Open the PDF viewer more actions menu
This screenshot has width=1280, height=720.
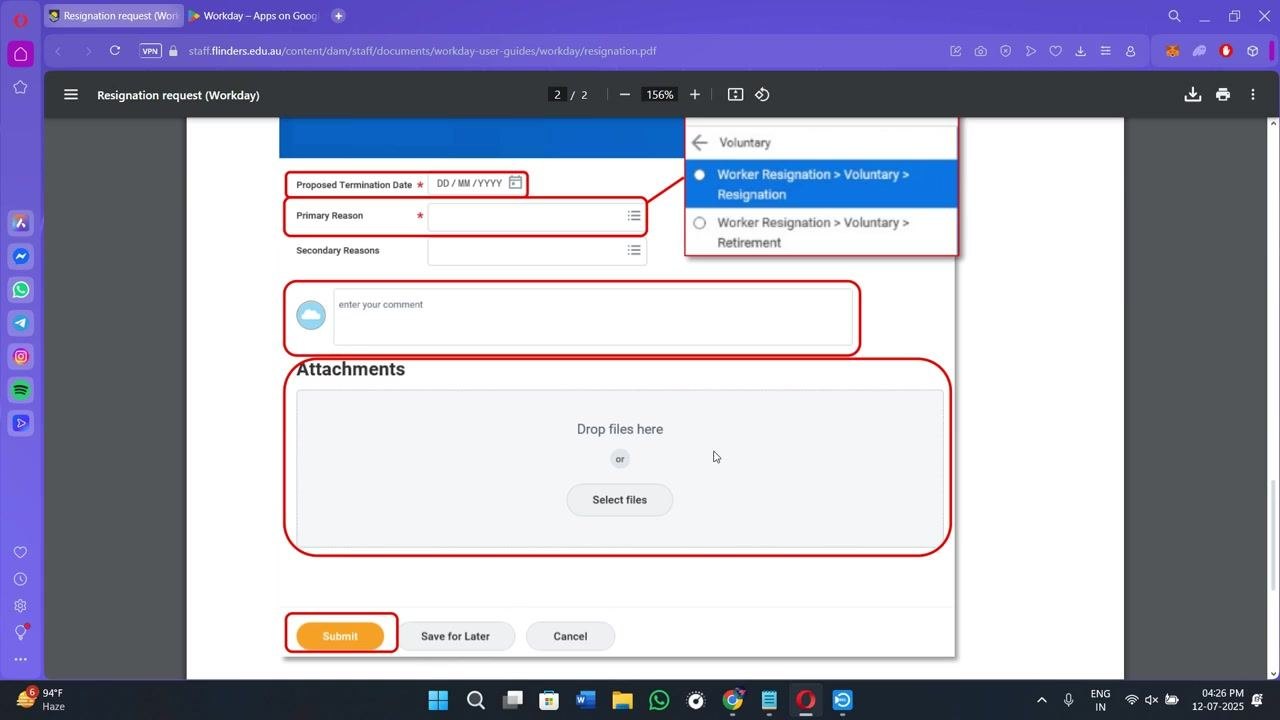tap(1253, 95)
